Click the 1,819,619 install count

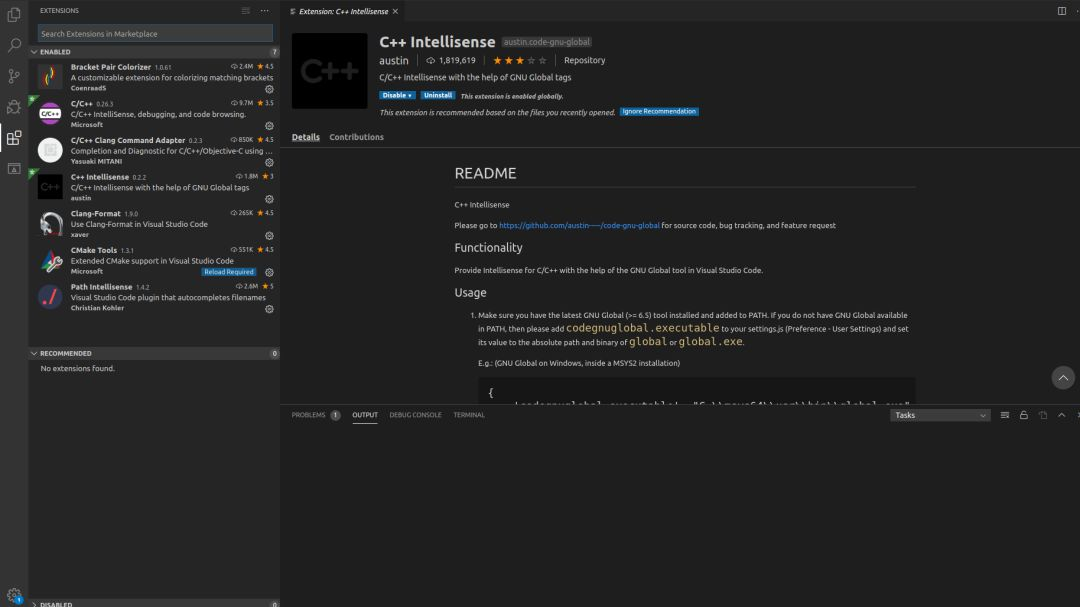(450, 61)
